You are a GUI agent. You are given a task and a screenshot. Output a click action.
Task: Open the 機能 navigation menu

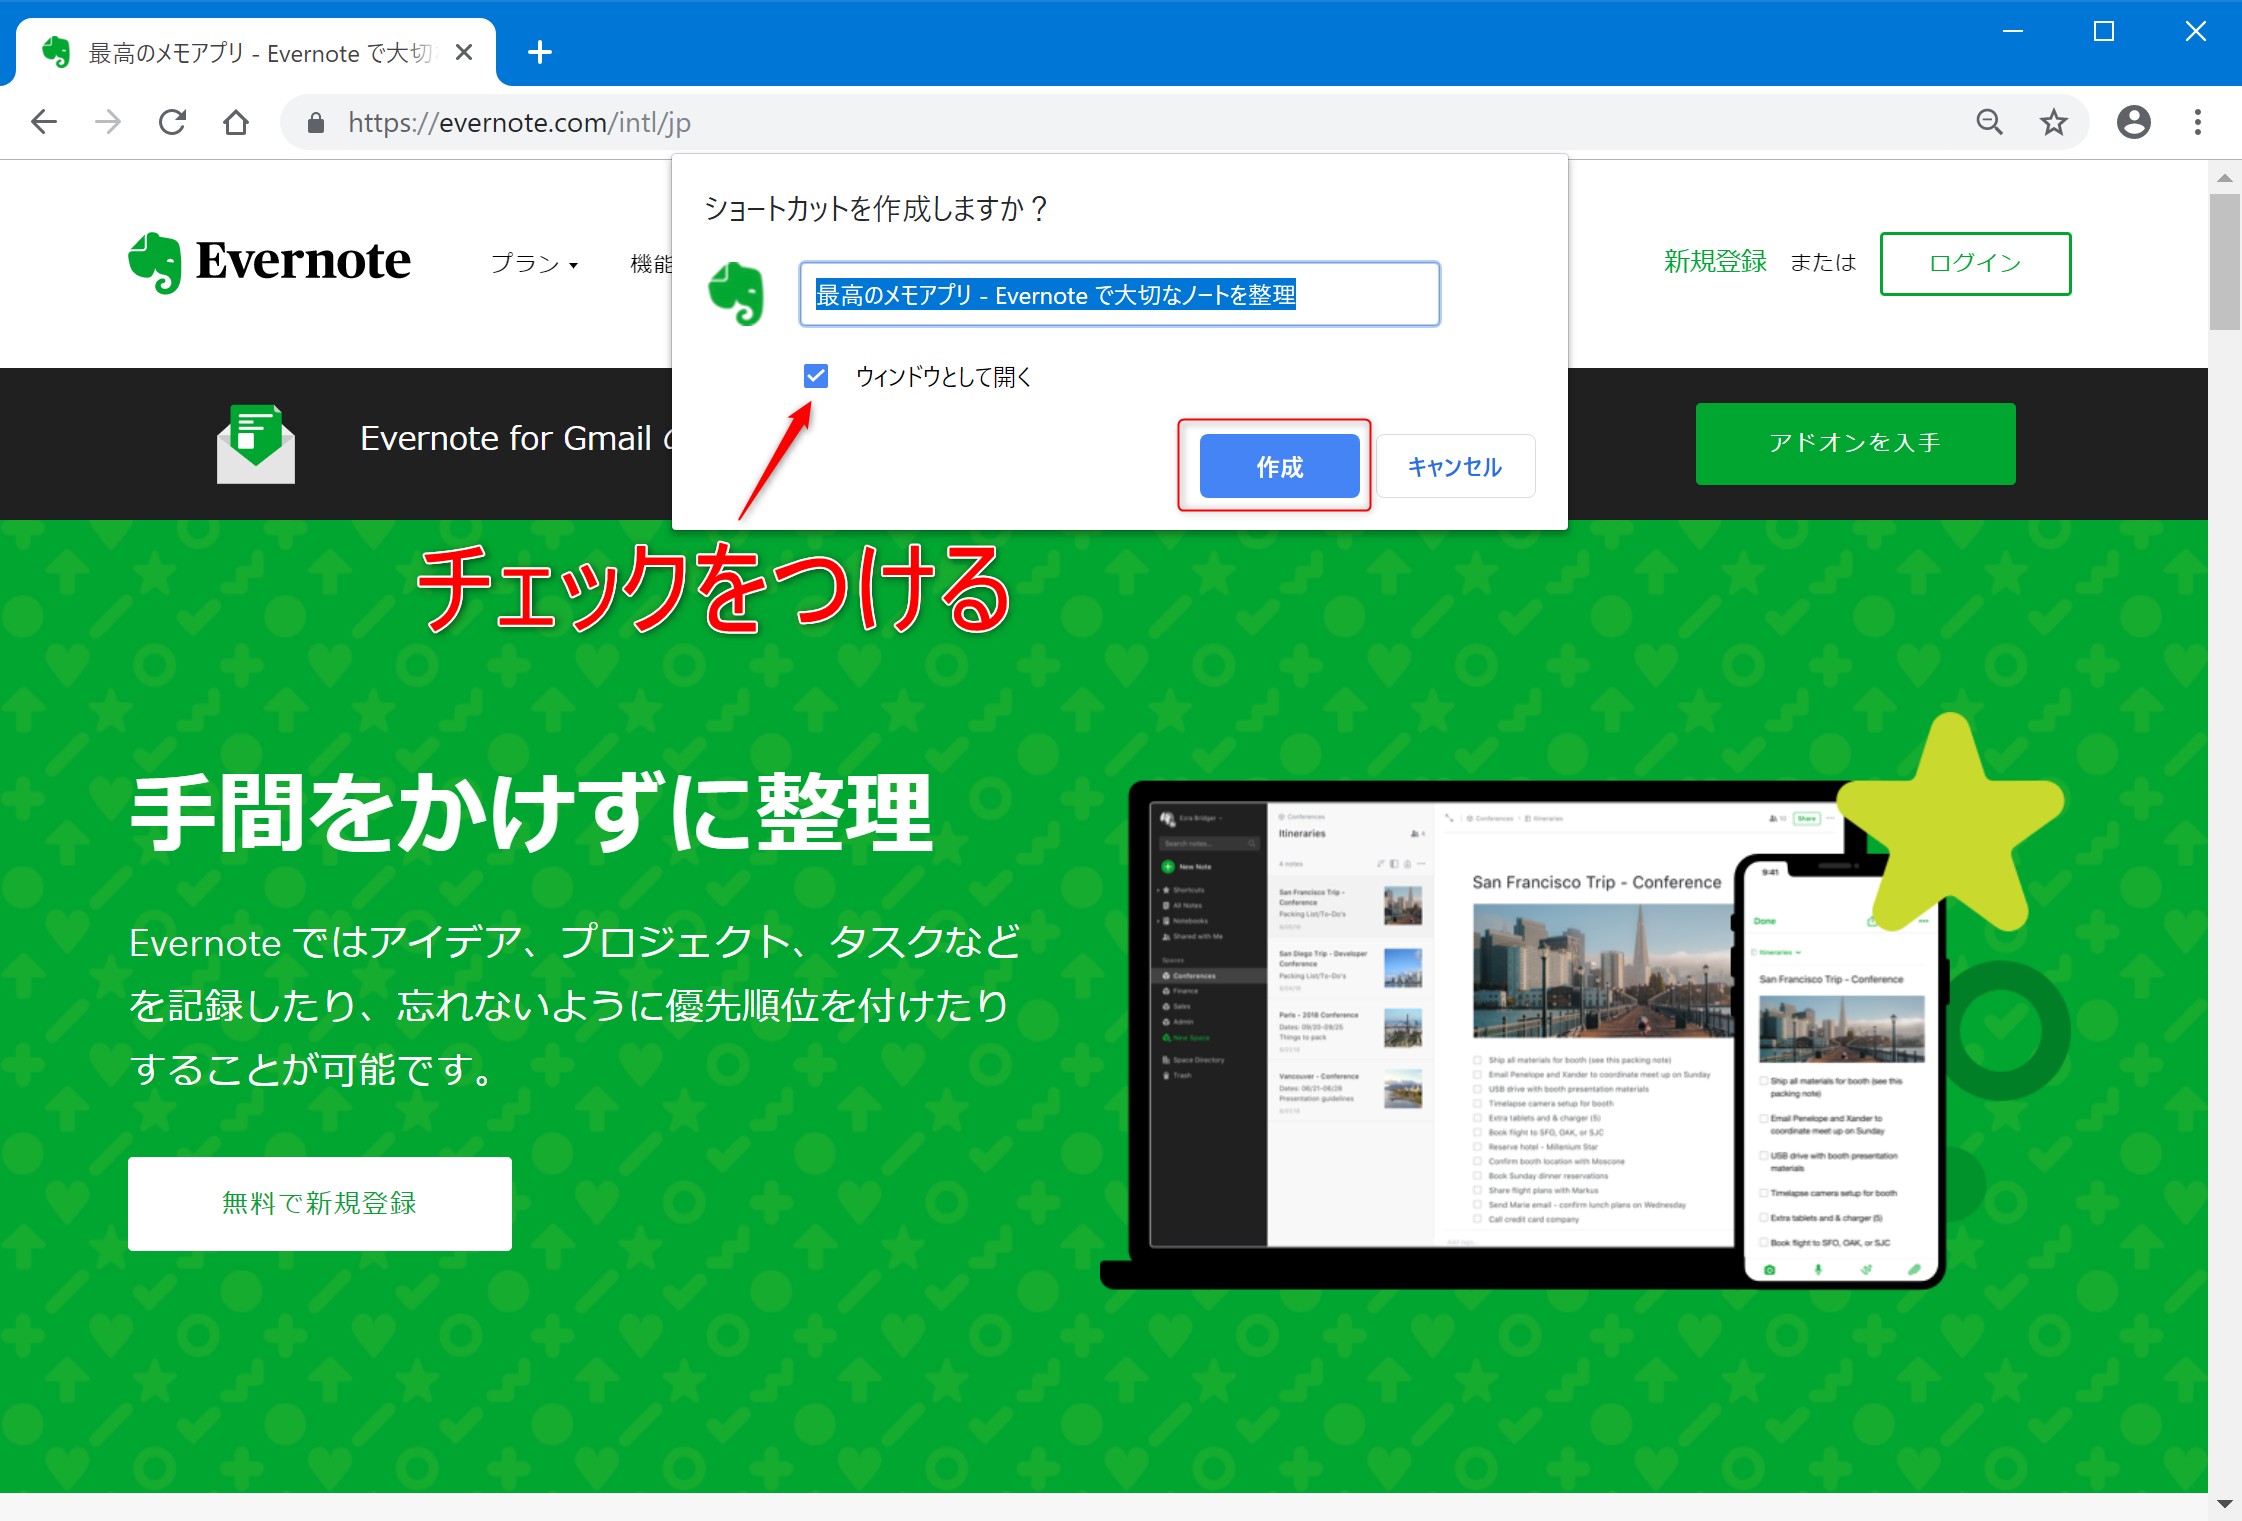pos(651,263)
